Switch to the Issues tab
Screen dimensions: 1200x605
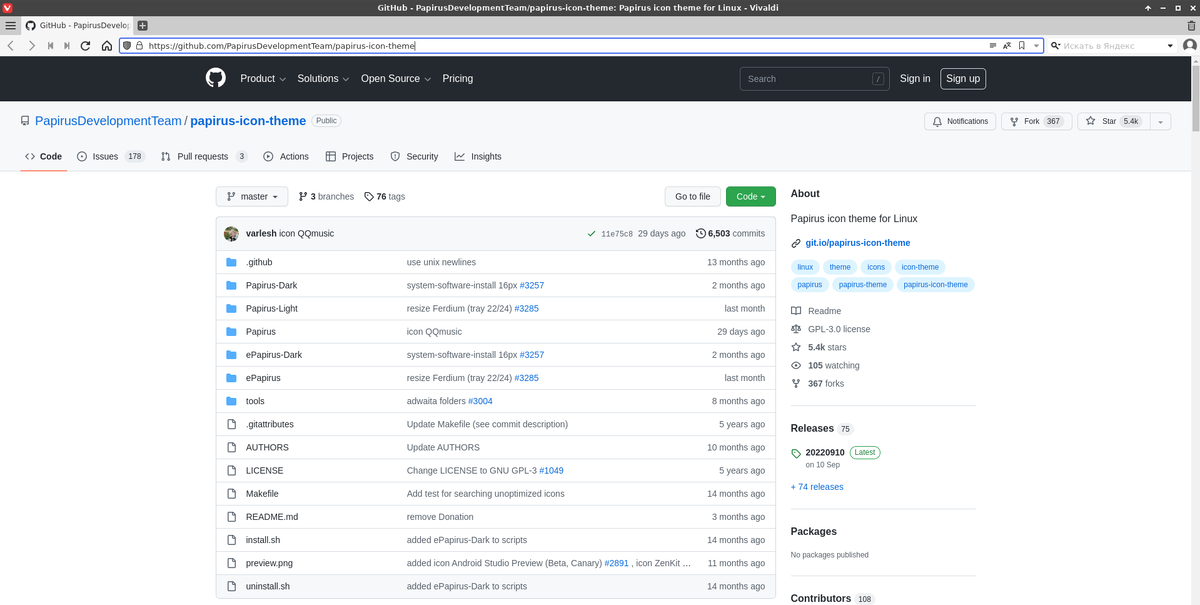[111, 156]
